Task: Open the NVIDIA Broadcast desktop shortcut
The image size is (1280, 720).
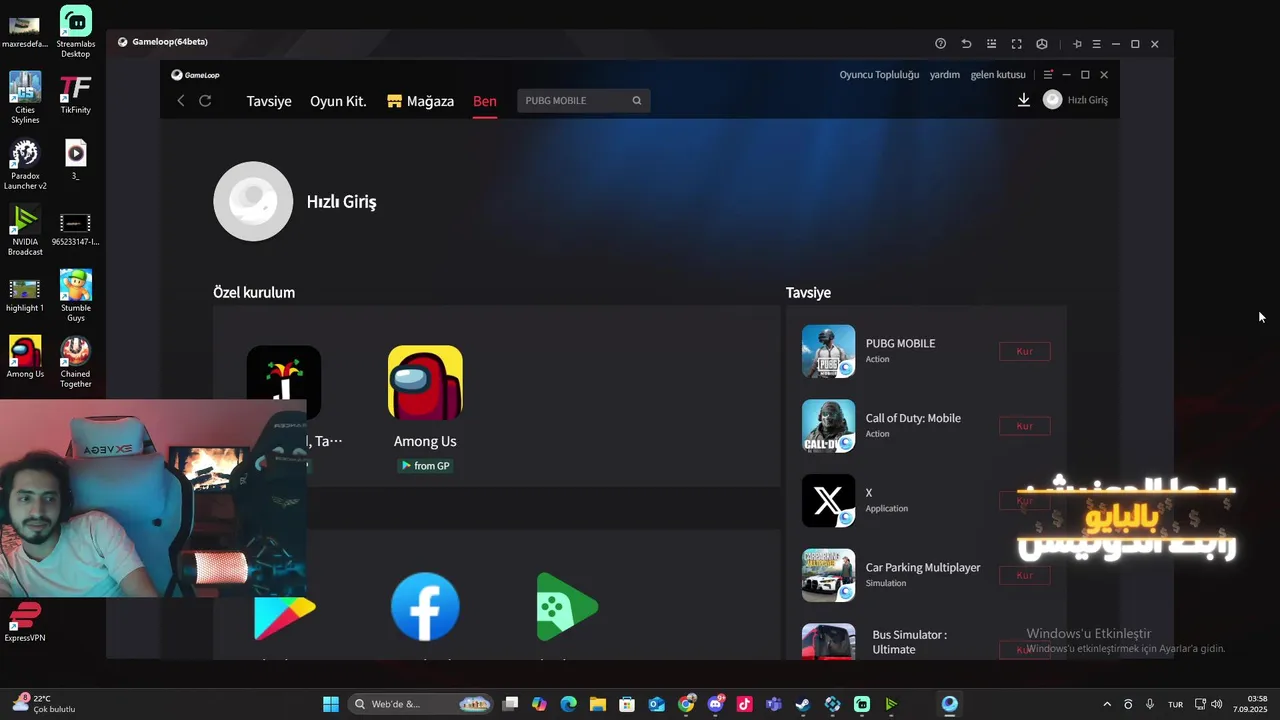Action: (x=25, y=230)
